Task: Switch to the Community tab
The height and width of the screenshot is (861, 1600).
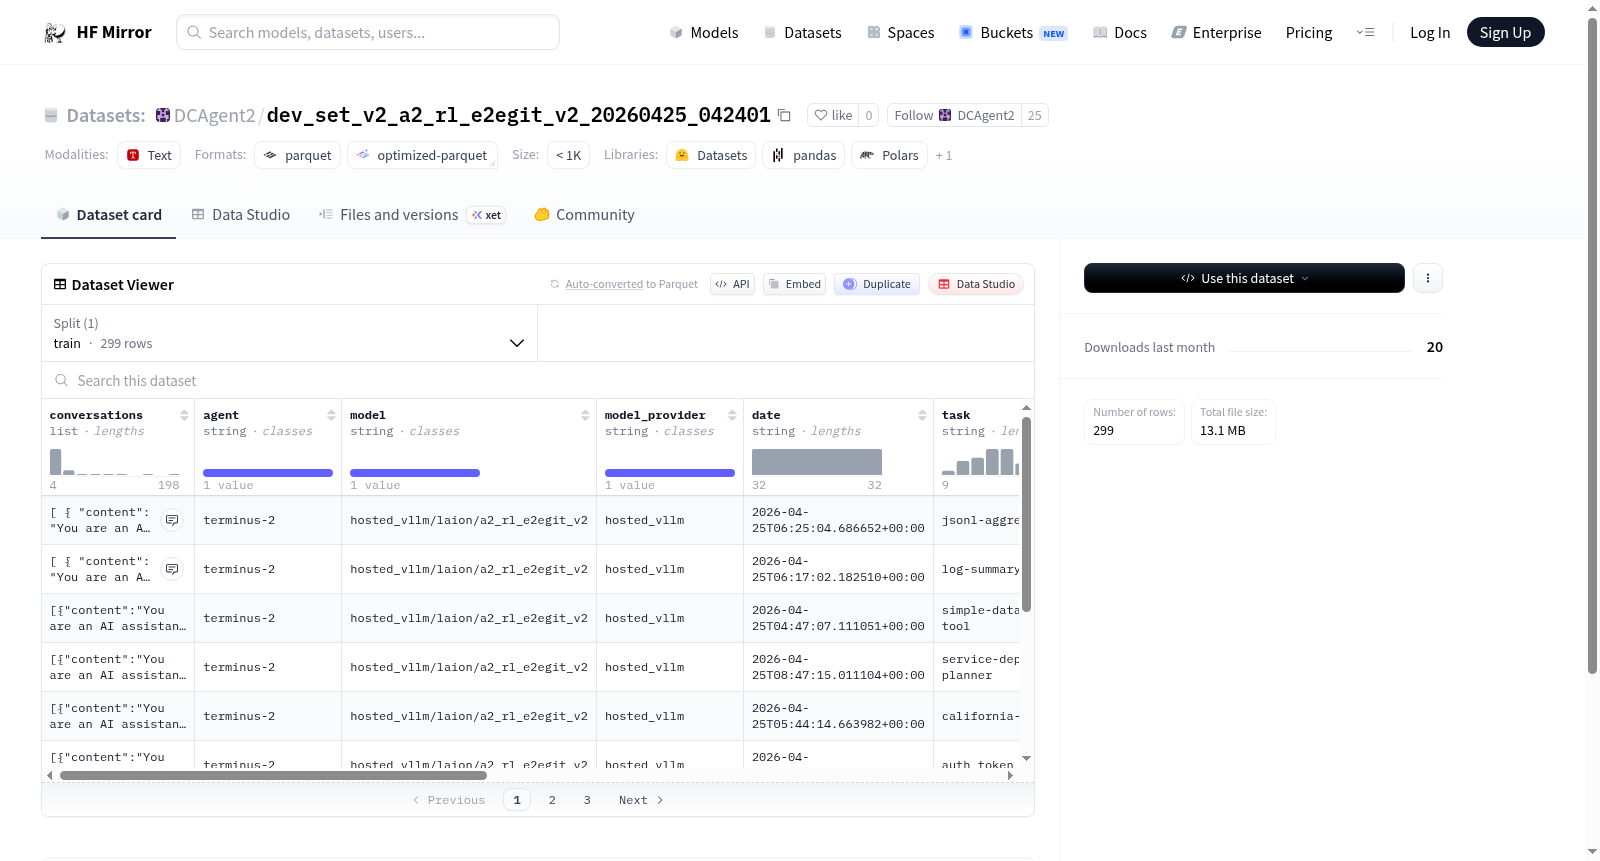Action: point(584,215)
